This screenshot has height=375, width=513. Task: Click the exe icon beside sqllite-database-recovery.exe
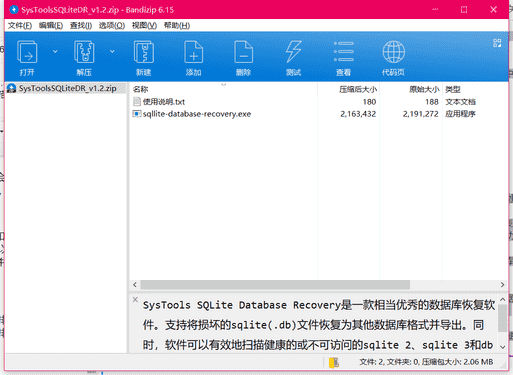point(137,114)
